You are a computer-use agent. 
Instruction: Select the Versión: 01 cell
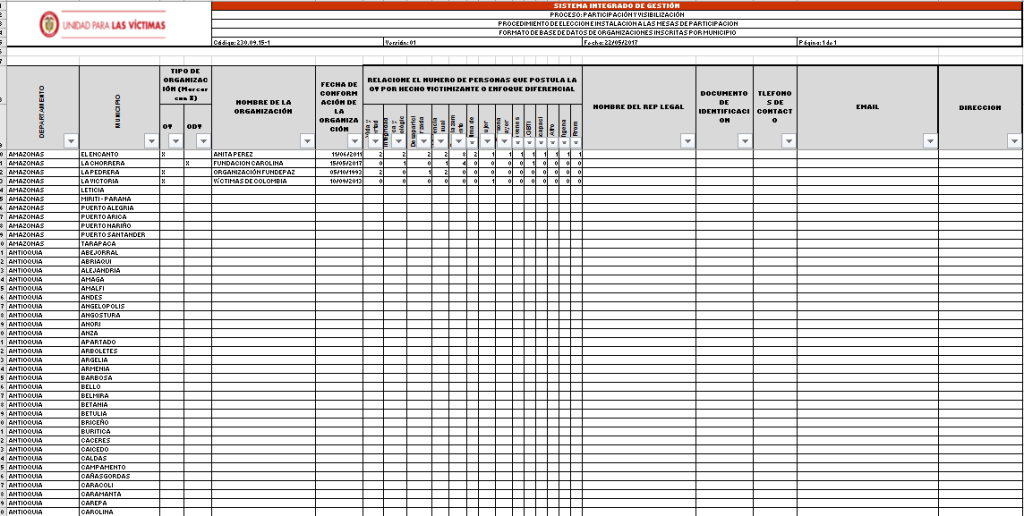[483, 42]
